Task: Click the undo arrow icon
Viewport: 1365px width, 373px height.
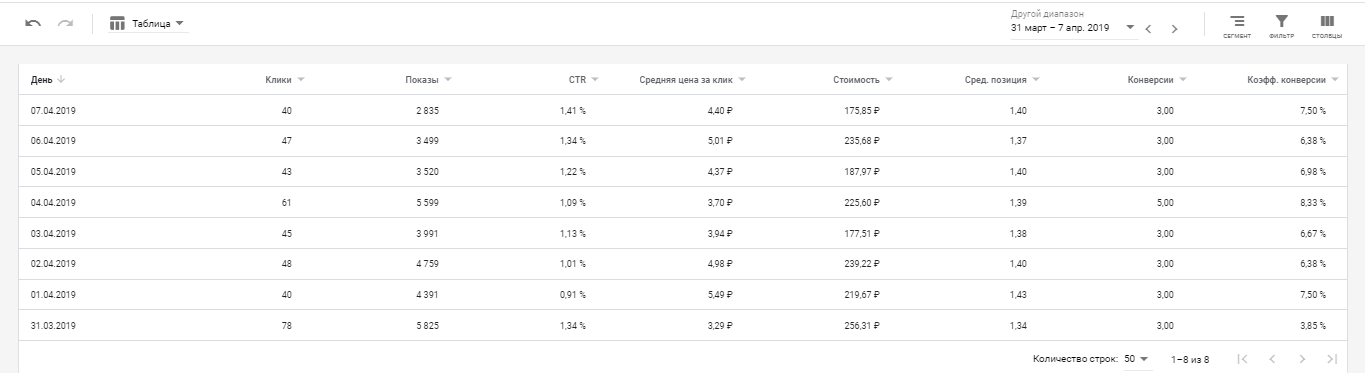Action: tap(33, 23)
